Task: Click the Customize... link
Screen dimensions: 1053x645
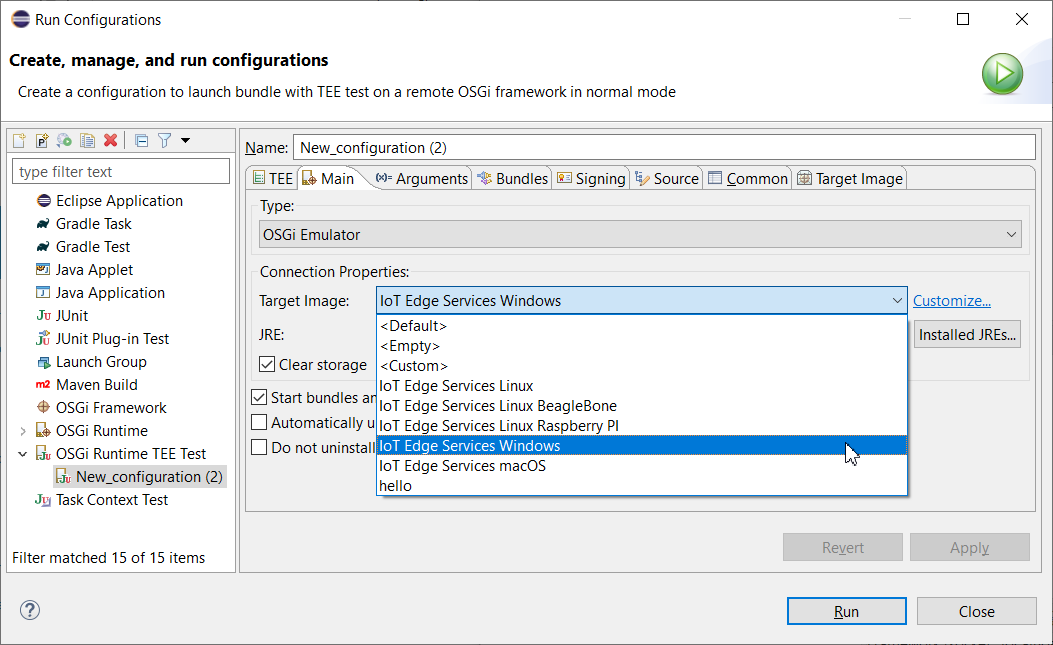Action: click(x=951, y=301)
